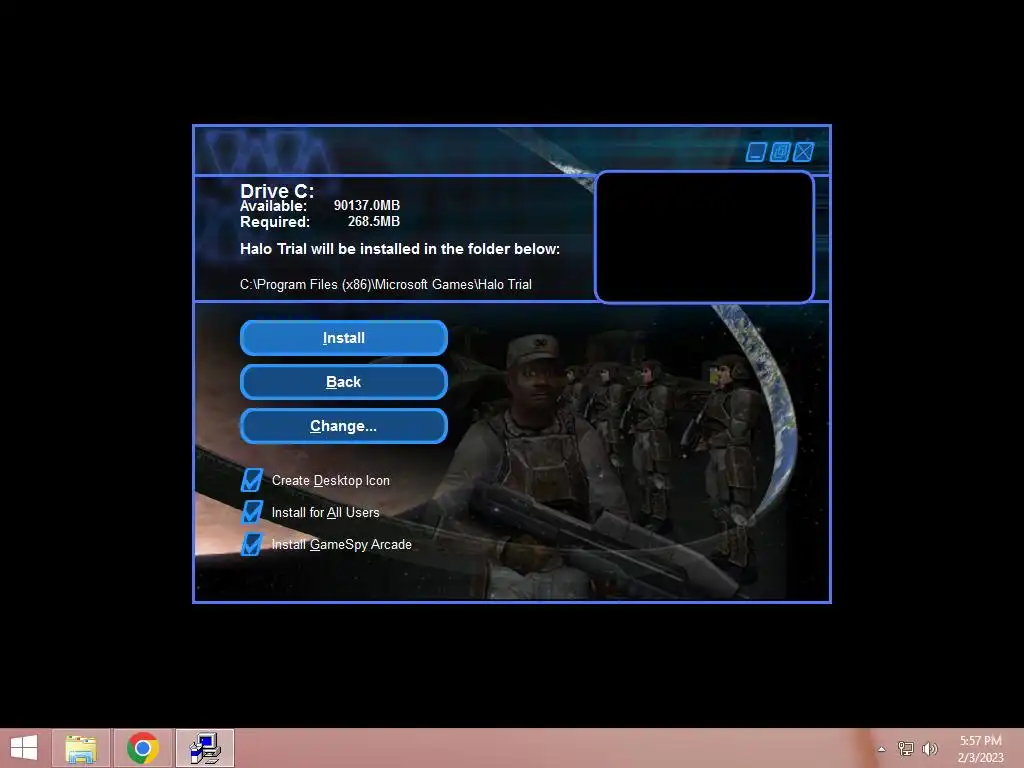
Task: Open the Windows Start menu
Action: pyautogui.click(x=24, y=748)
